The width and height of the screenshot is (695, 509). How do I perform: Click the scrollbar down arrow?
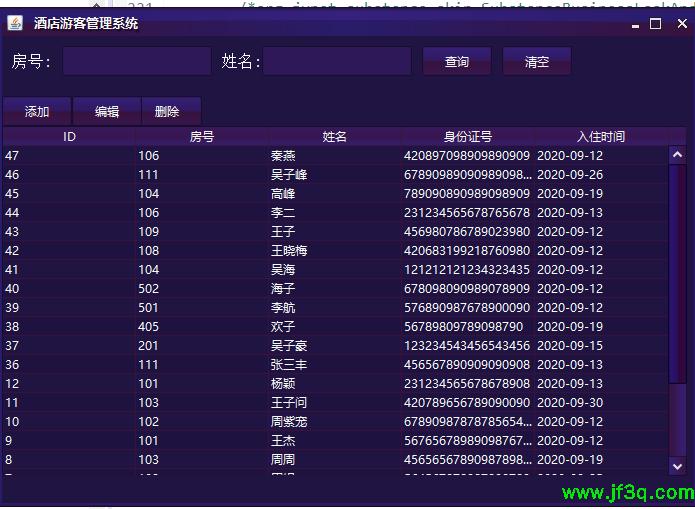[677, 466]
